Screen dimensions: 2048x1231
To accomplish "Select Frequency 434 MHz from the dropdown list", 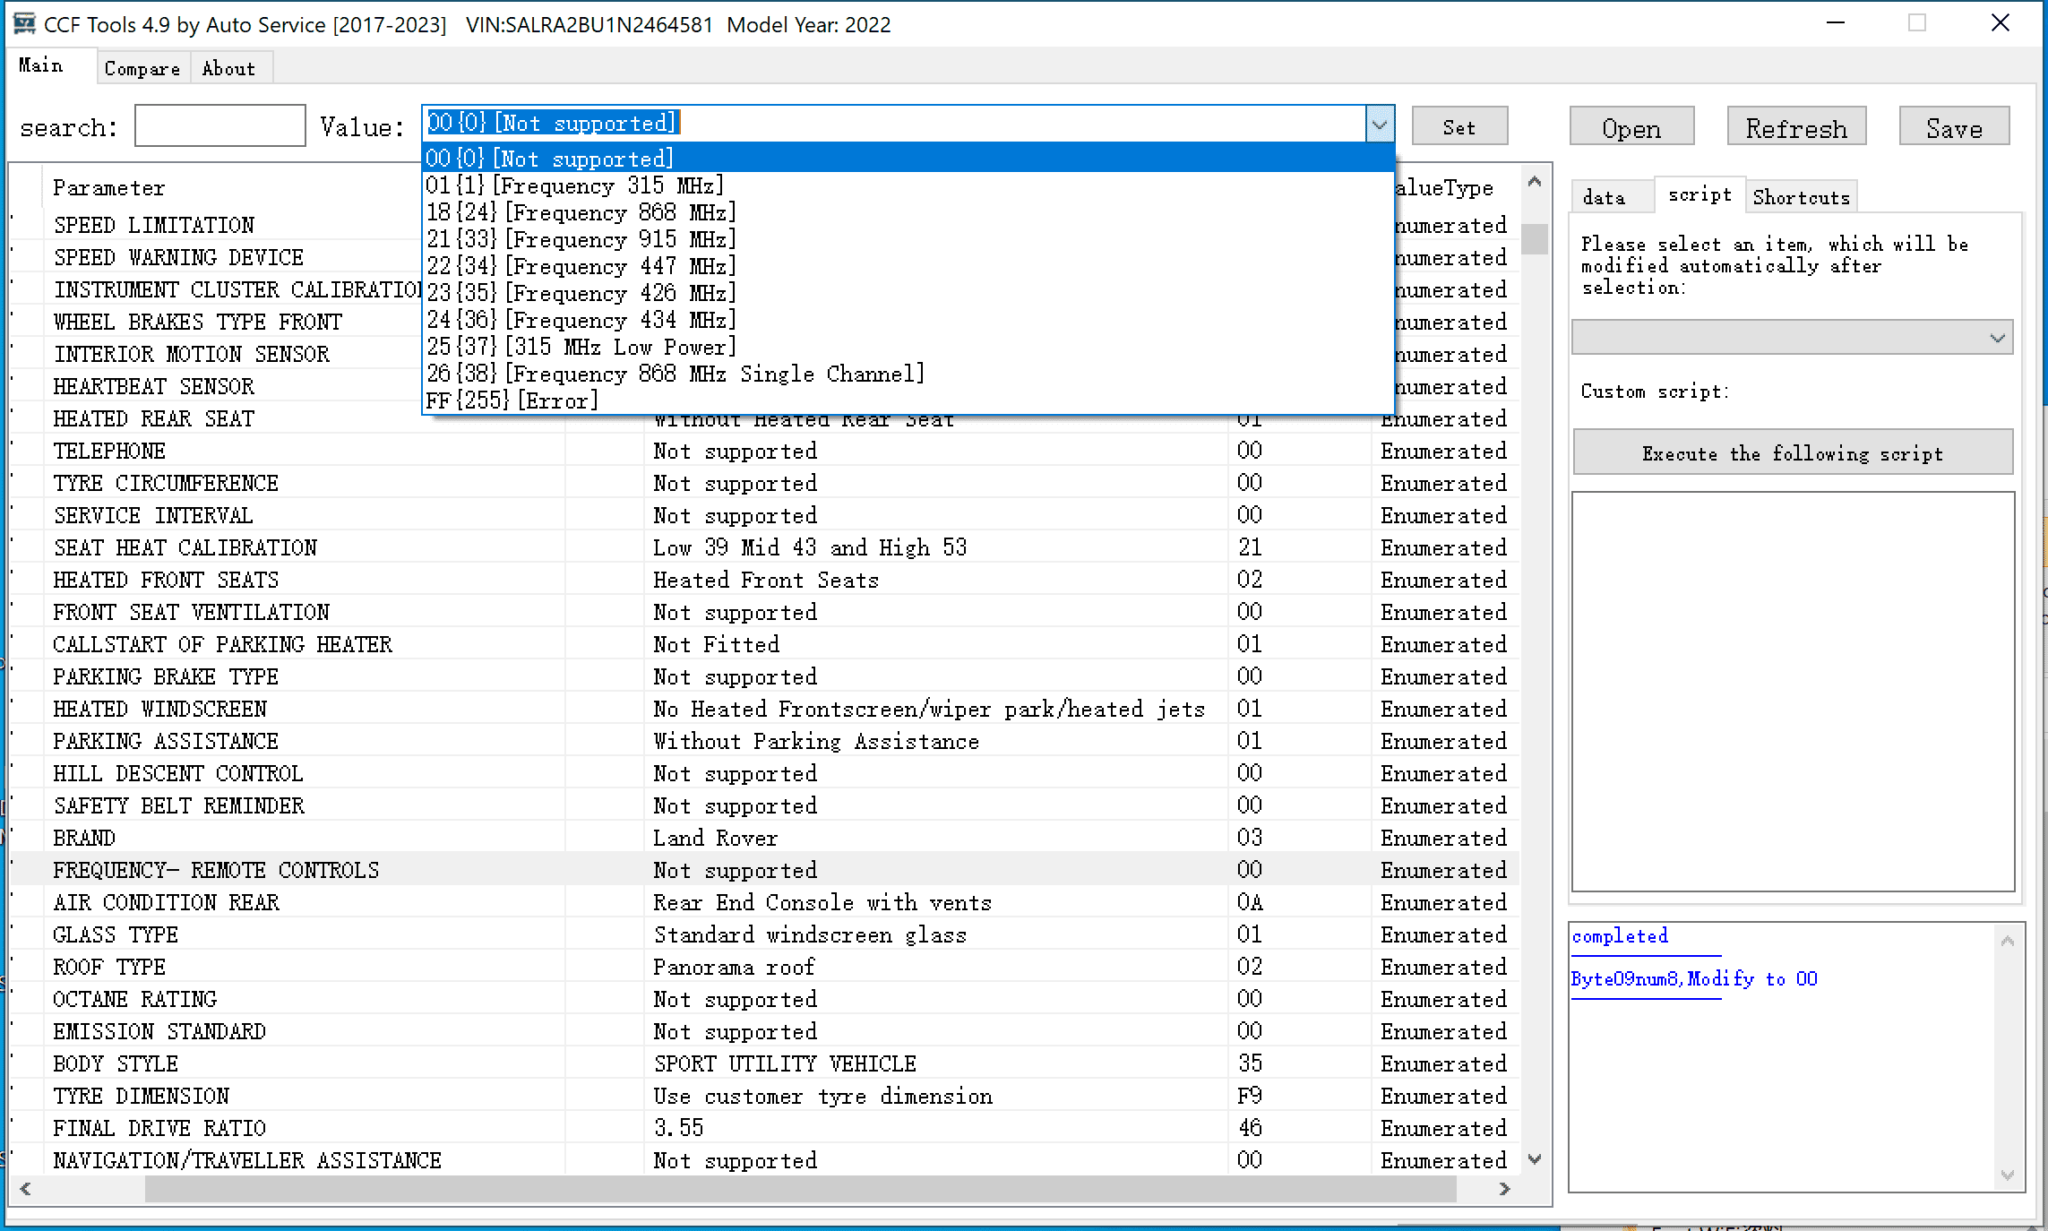I will (580, 320).
